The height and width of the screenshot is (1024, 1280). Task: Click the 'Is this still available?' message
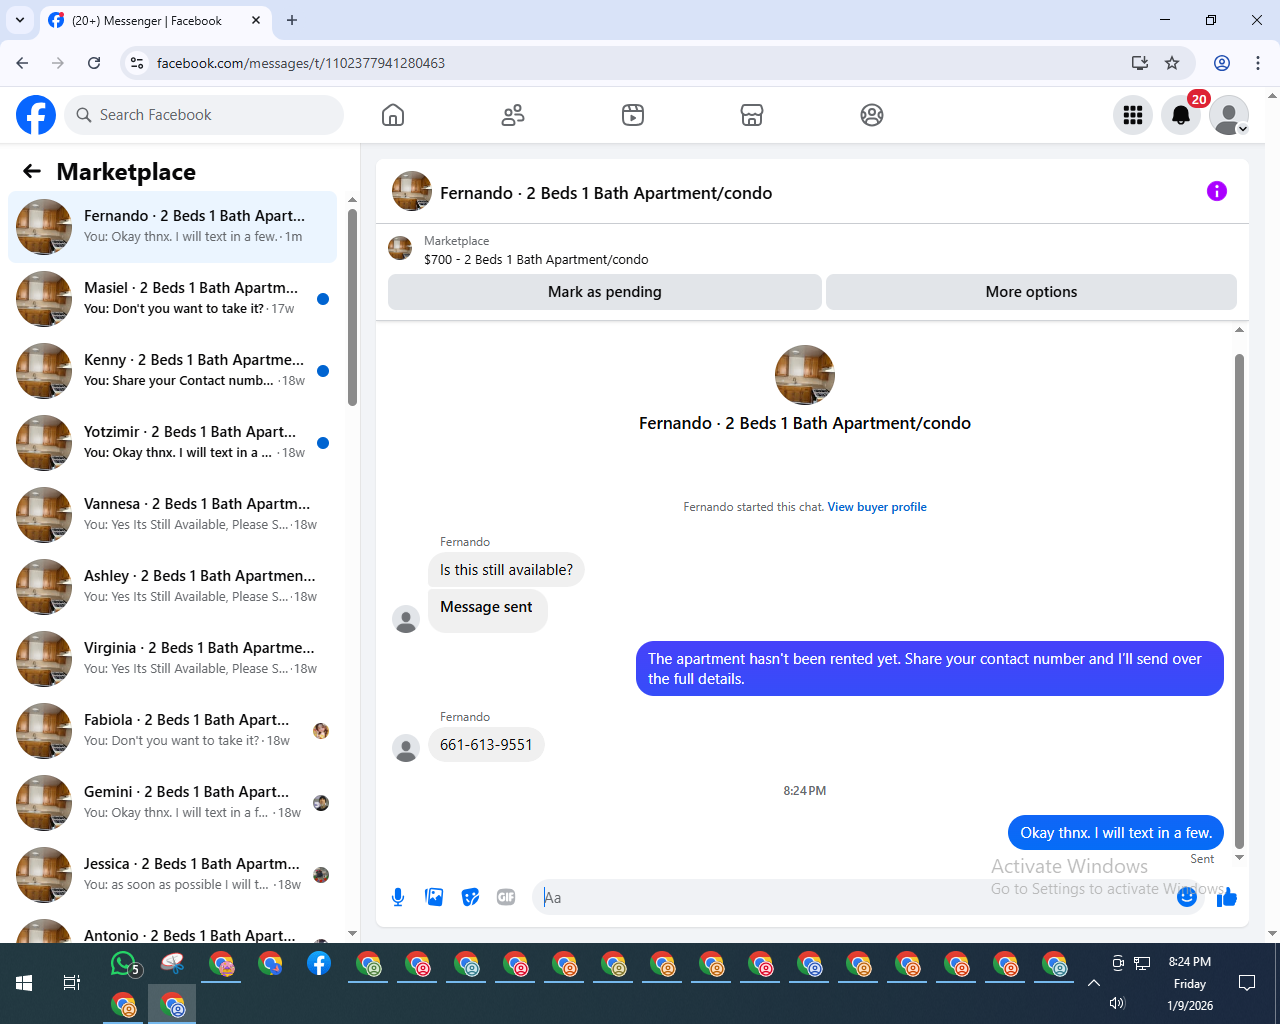click(x=506, y=570)
